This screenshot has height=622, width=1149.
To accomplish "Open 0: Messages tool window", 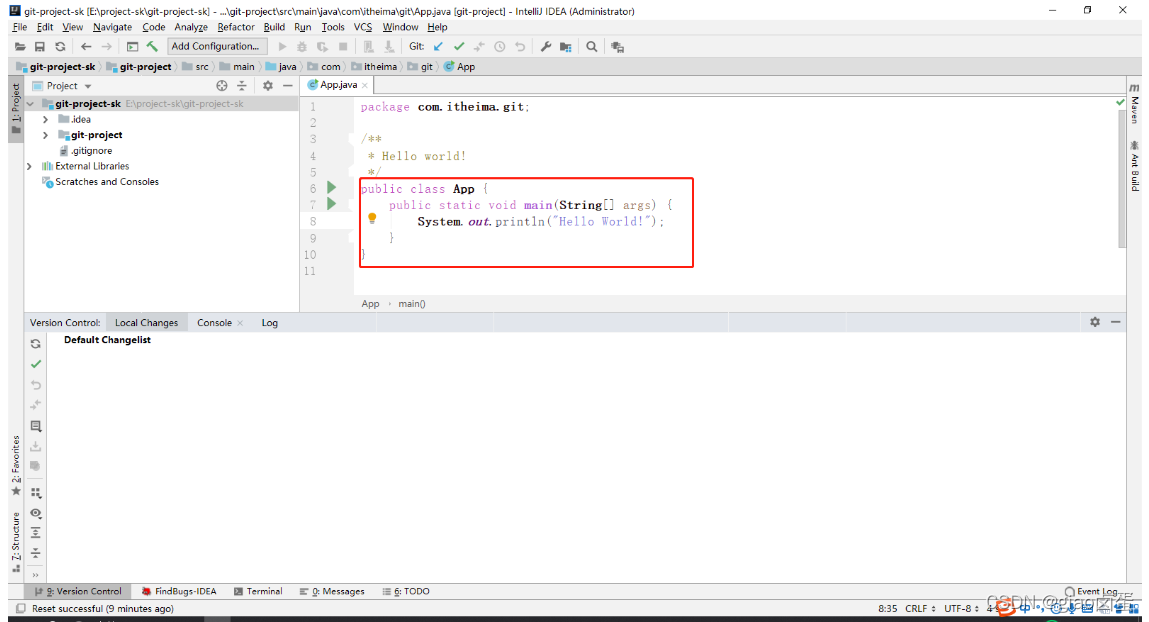I will [332, 591].
